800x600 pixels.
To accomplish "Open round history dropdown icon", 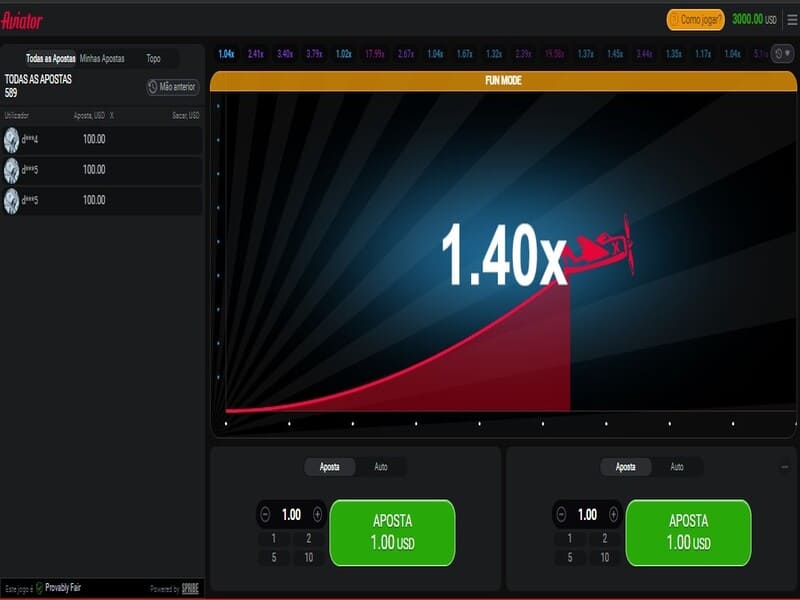I will [x=782, y=54].
